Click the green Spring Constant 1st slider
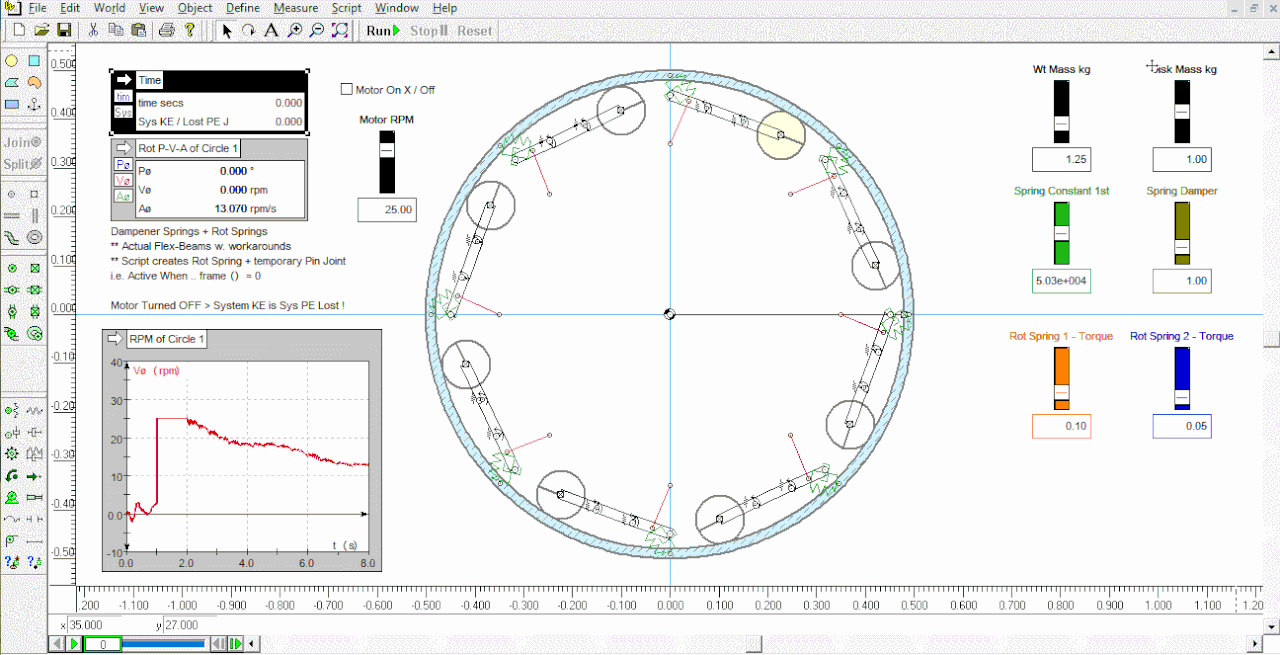Screen dimensions: 1280x655 1062,233
